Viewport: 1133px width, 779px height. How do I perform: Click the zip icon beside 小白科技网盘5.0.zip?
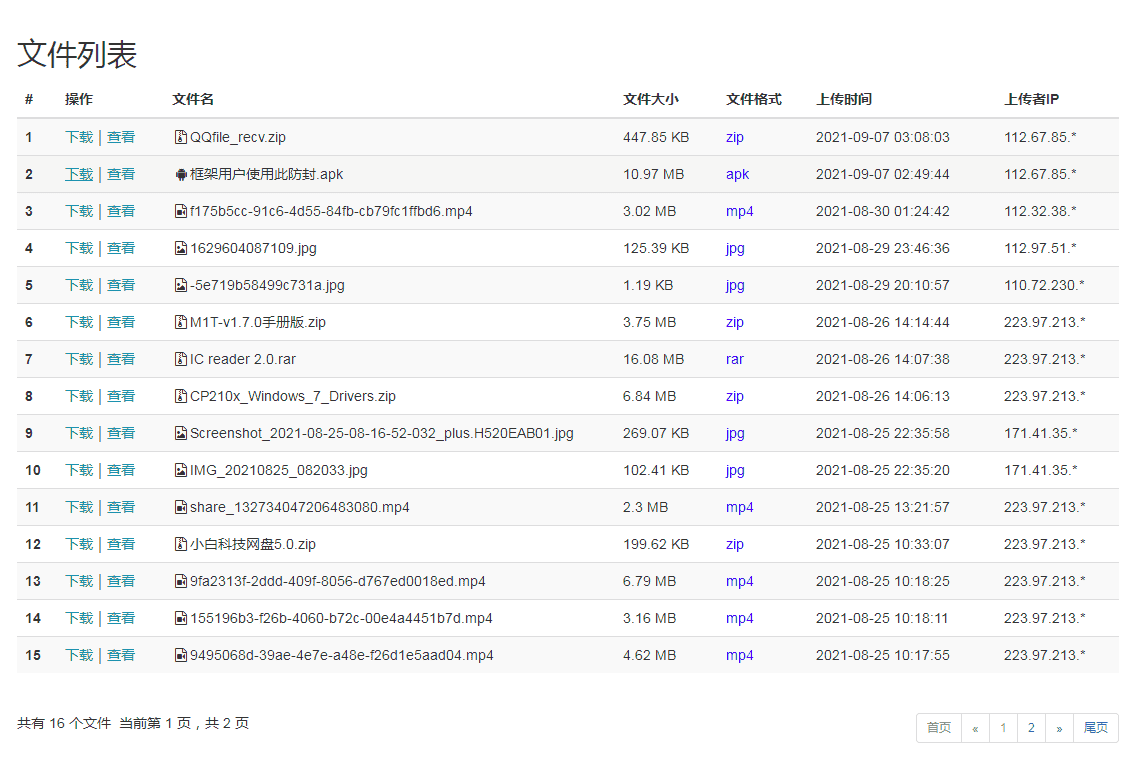[181, 544]
